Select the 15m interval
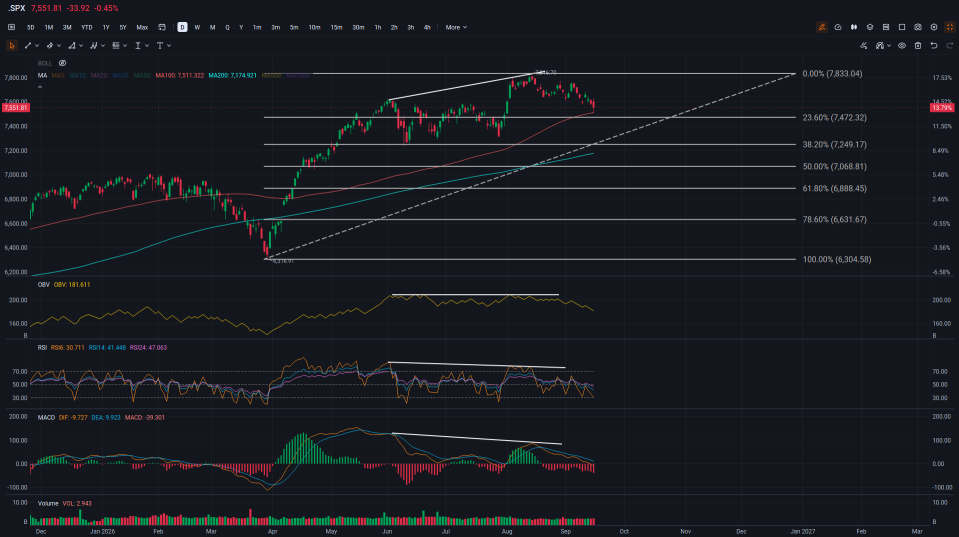 [x=336, y=28]
